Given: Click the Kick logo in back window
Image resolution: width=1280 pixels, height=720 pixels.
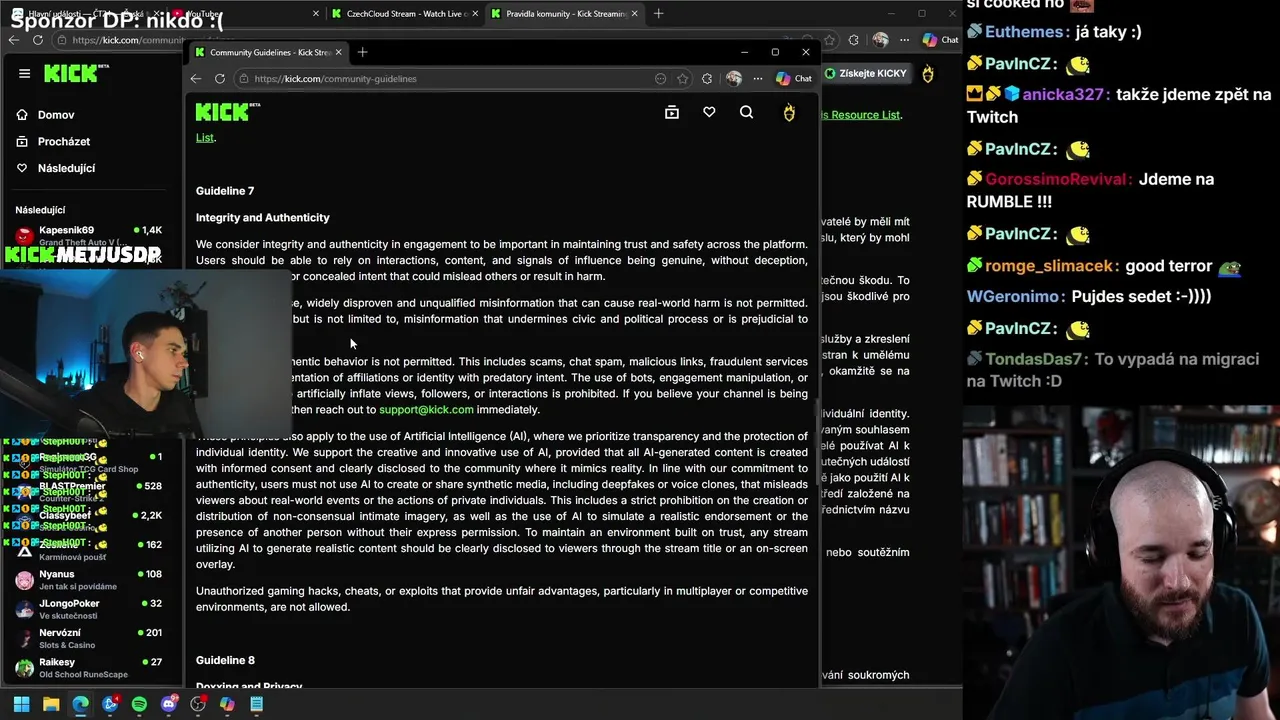Looking at the screenshot, I should (x=77, y=73).
